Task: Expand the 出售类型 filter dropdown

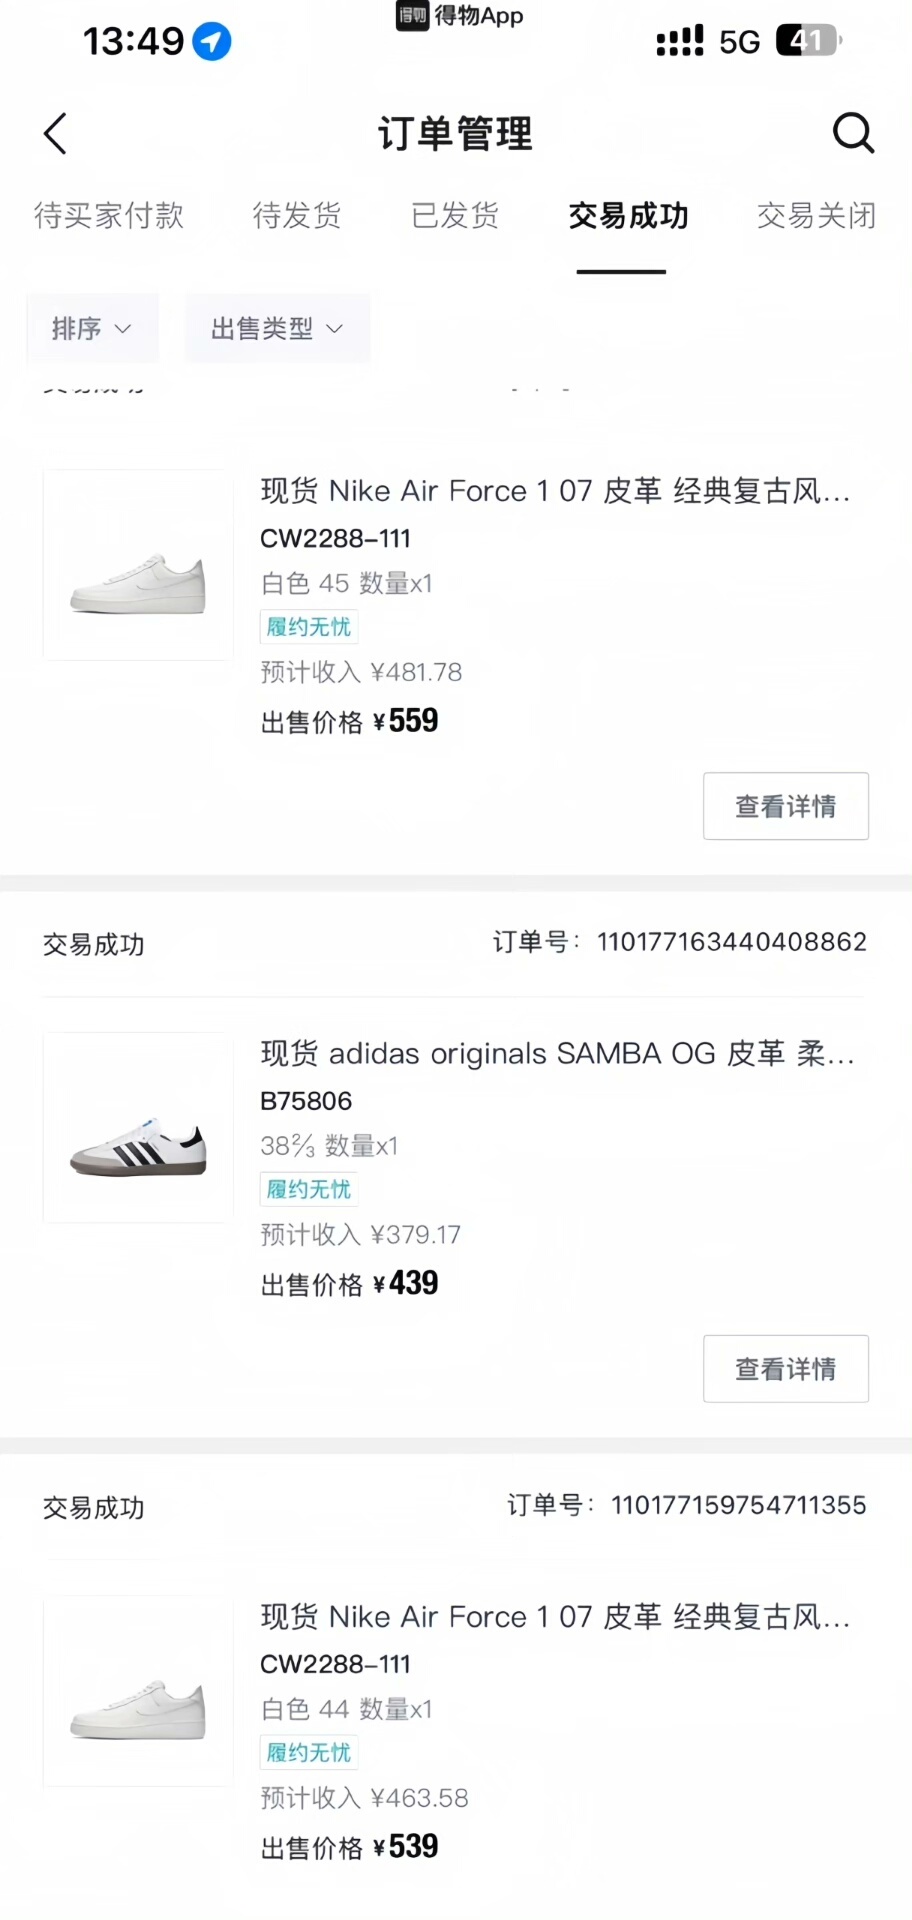Action: click(277, 328)
